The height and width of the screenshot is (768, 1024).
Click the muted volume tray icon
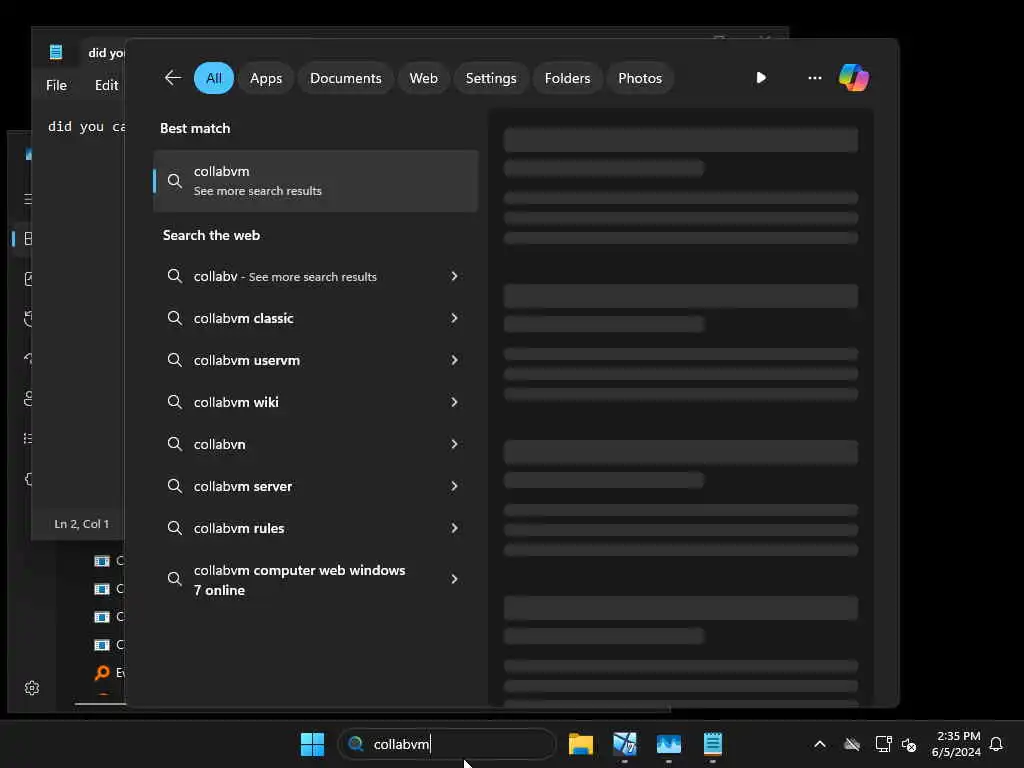[x=909, y=744]
